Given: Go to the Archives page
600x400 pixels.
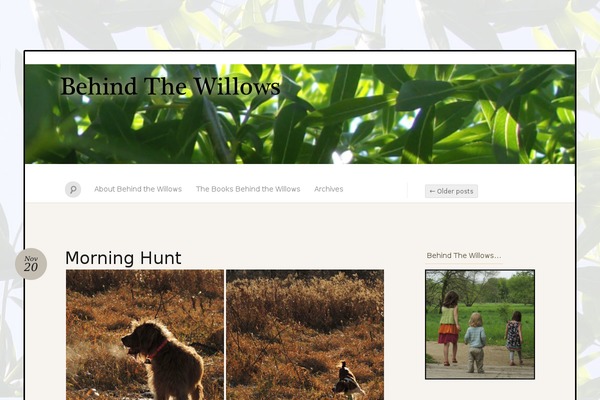Looking at the screenshot, I should tap(329, 189).
